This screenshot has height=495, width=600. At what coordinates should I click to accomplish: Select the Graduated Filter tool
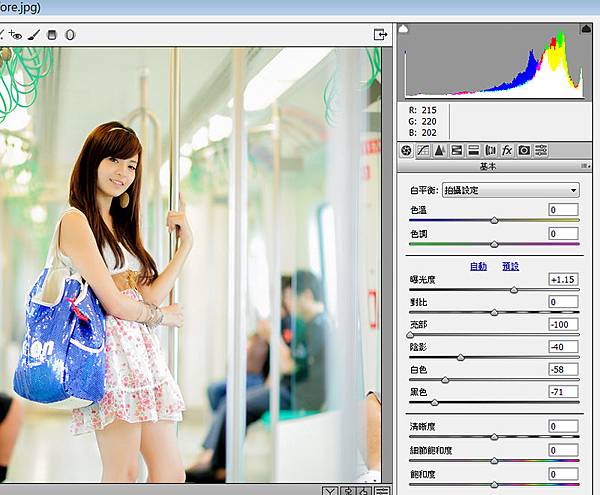(x=52, y=35)
